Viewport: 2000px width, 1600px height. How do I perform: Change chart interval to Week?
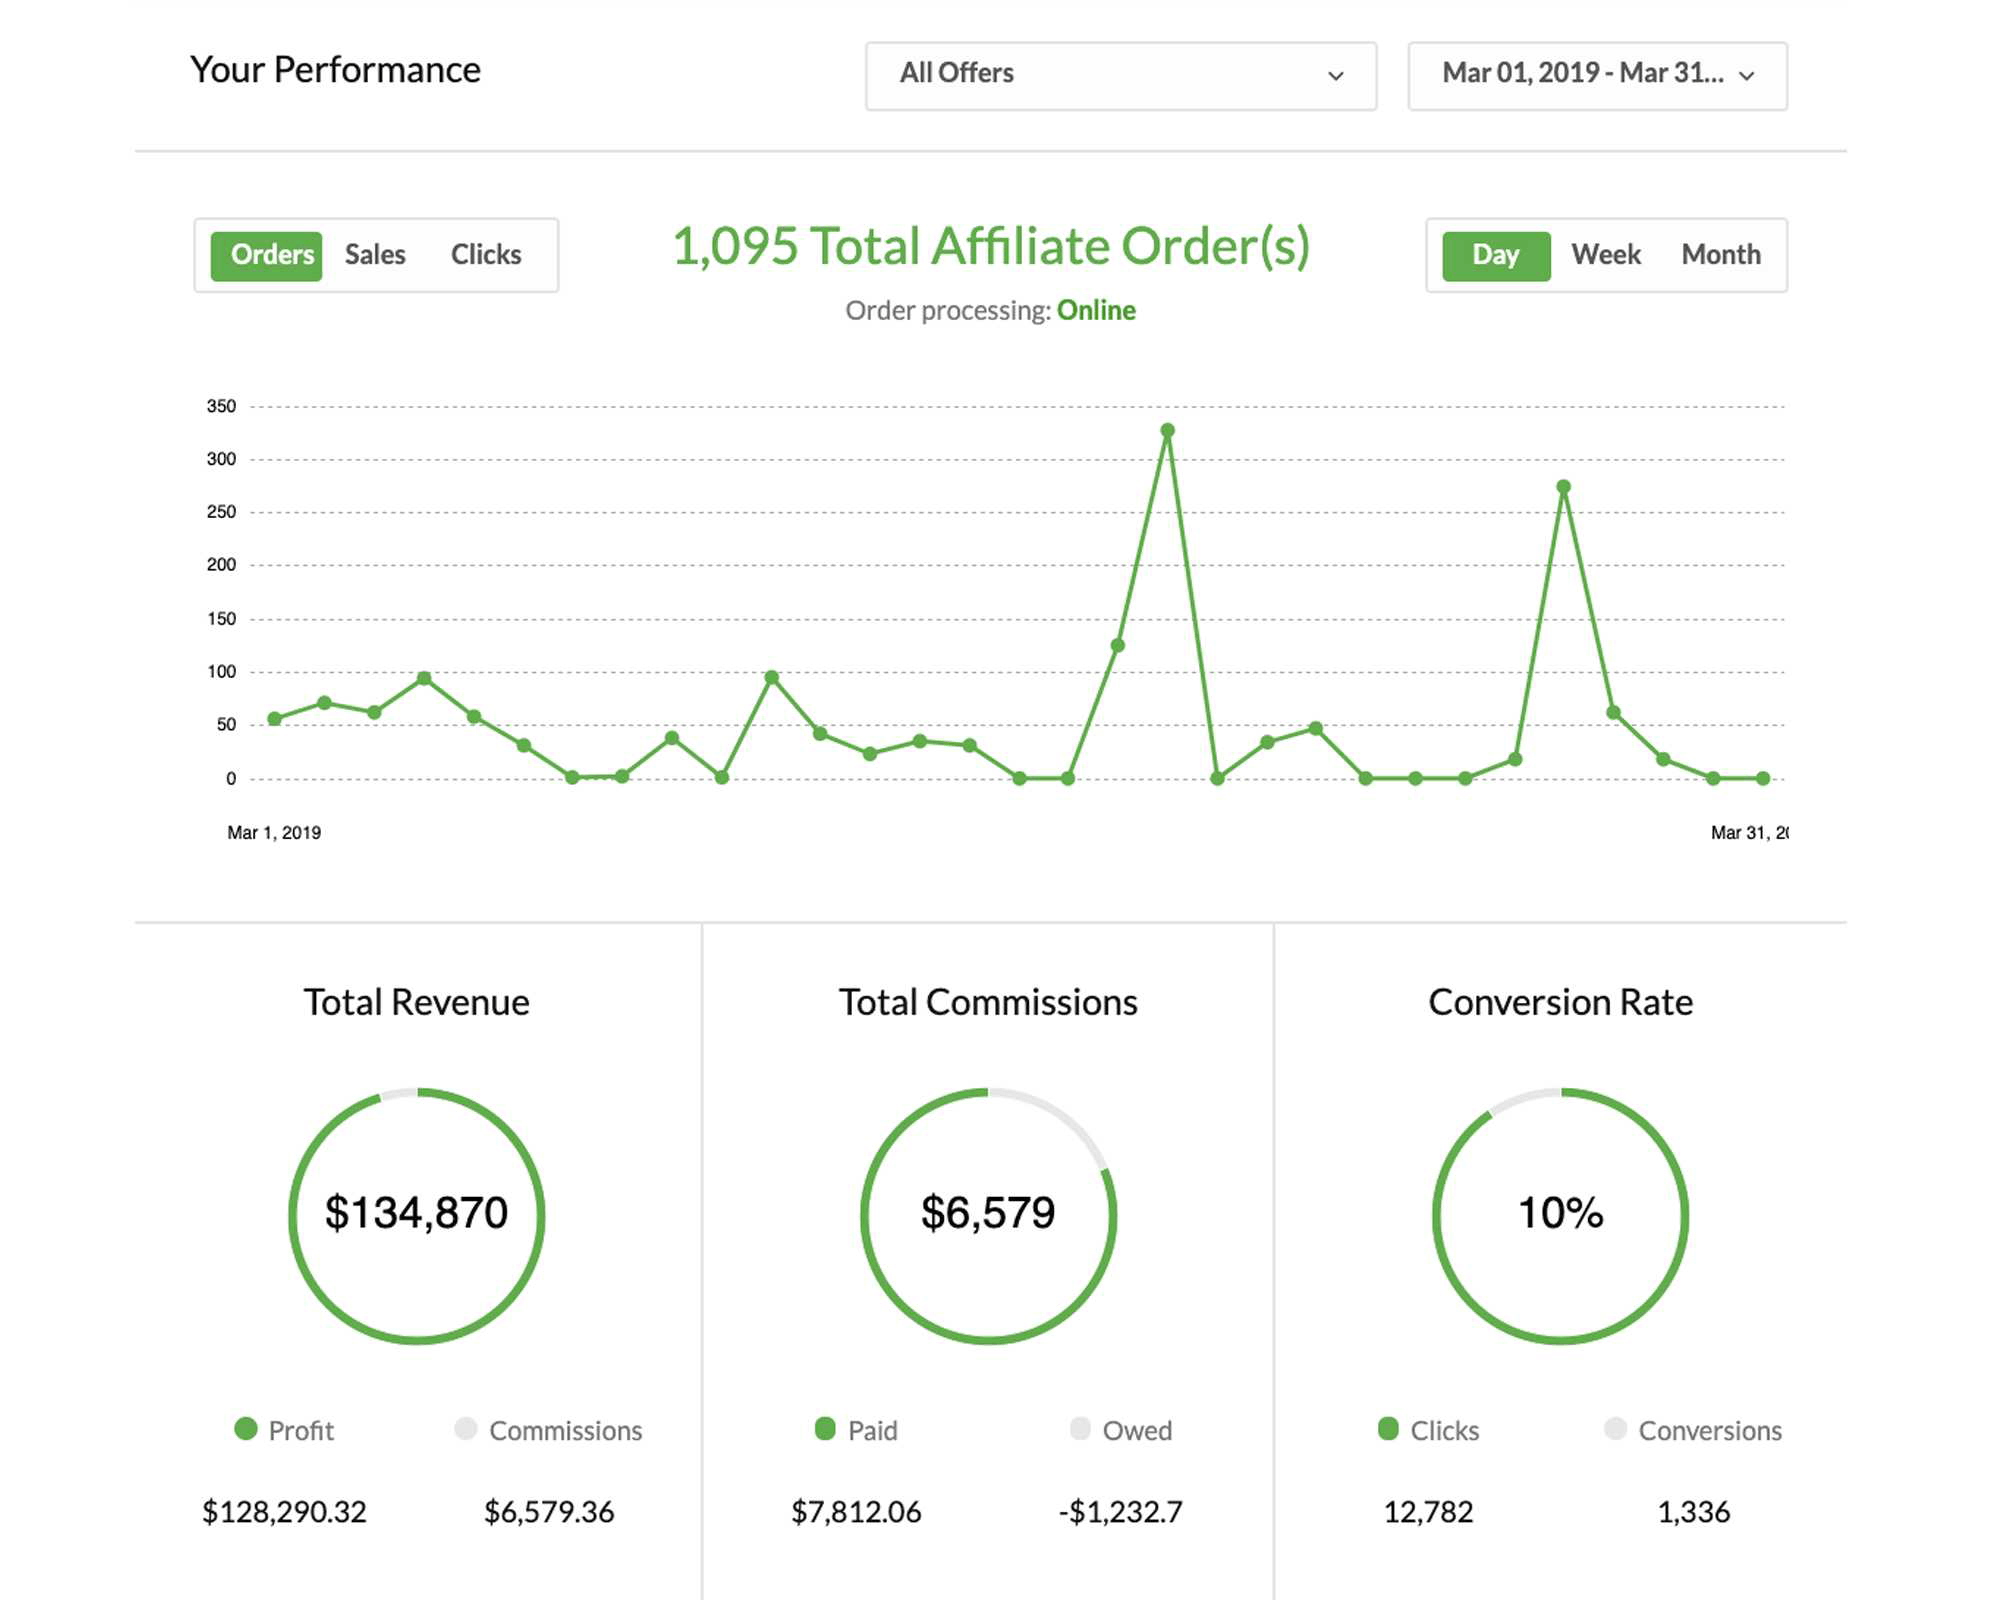pyautogui.click(x=1606, y=256)
